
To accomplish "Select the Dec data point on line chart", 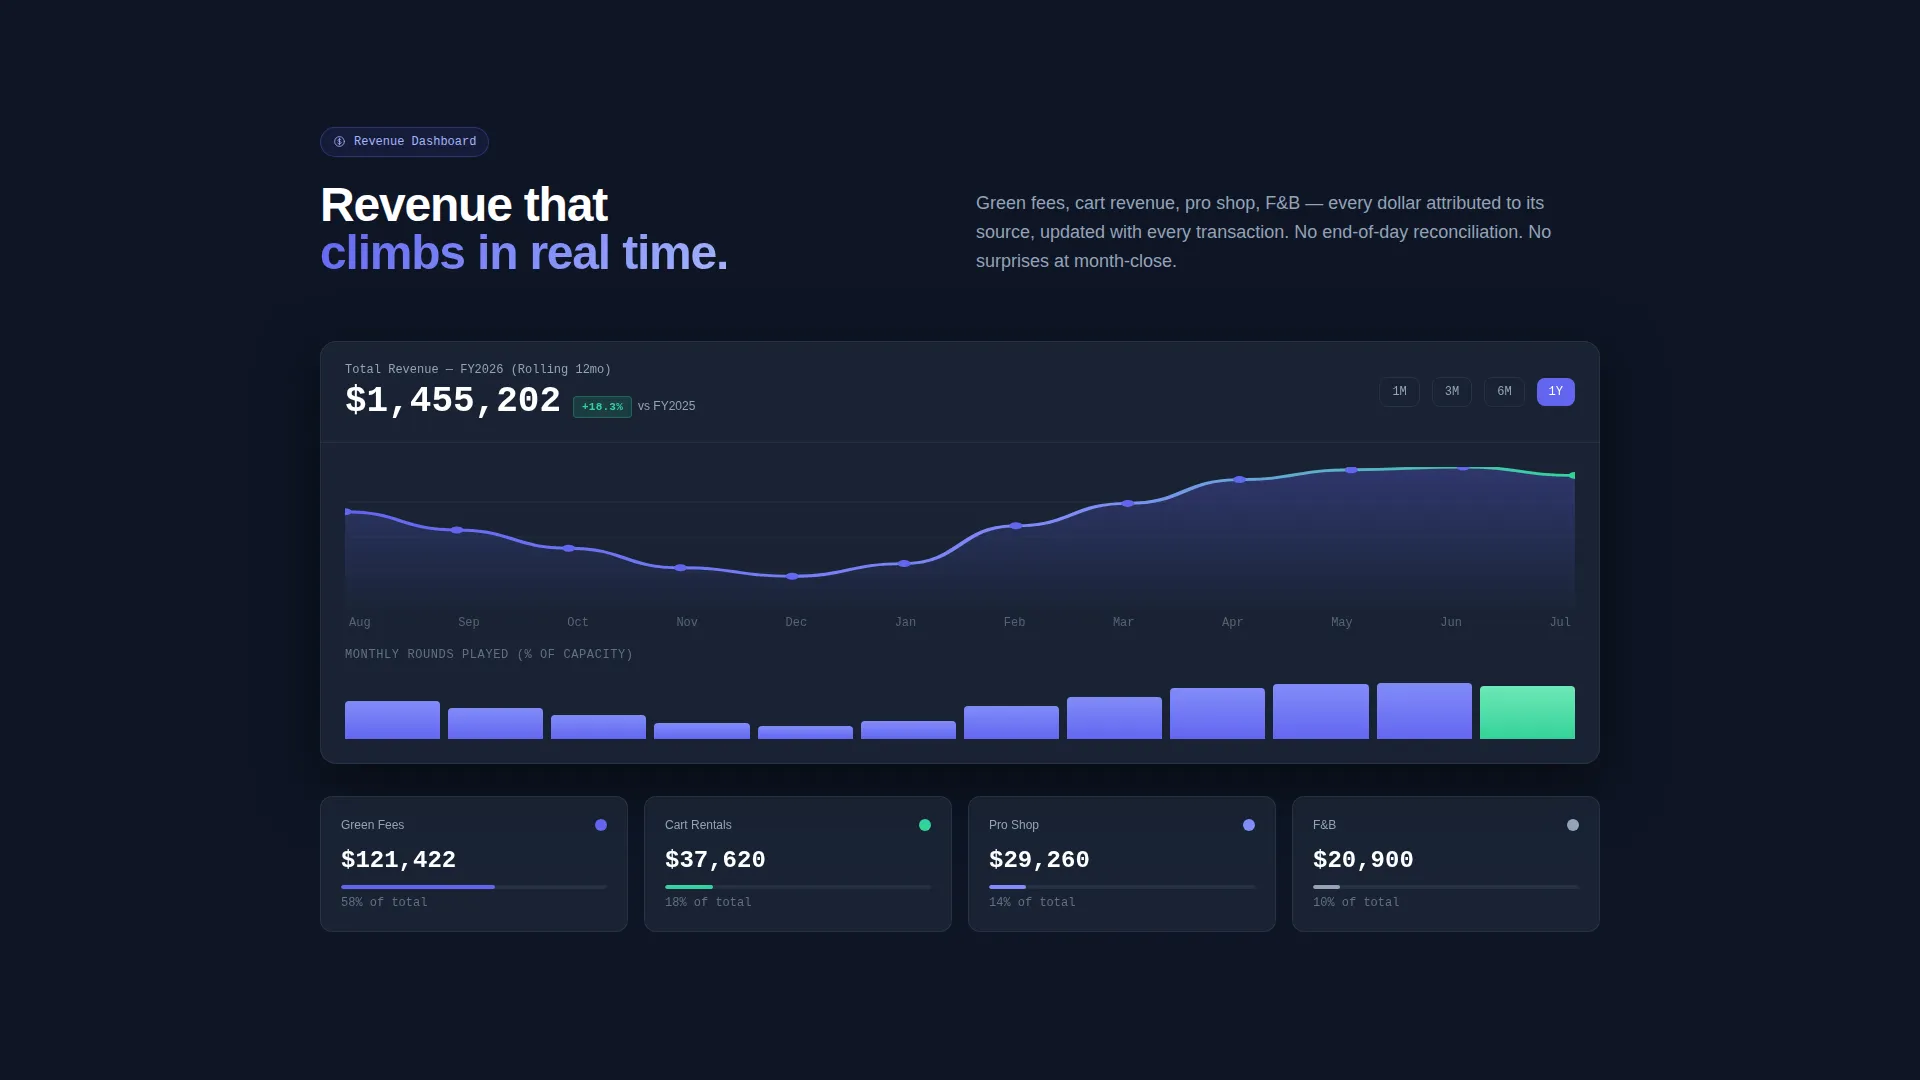I will point(792,577).
